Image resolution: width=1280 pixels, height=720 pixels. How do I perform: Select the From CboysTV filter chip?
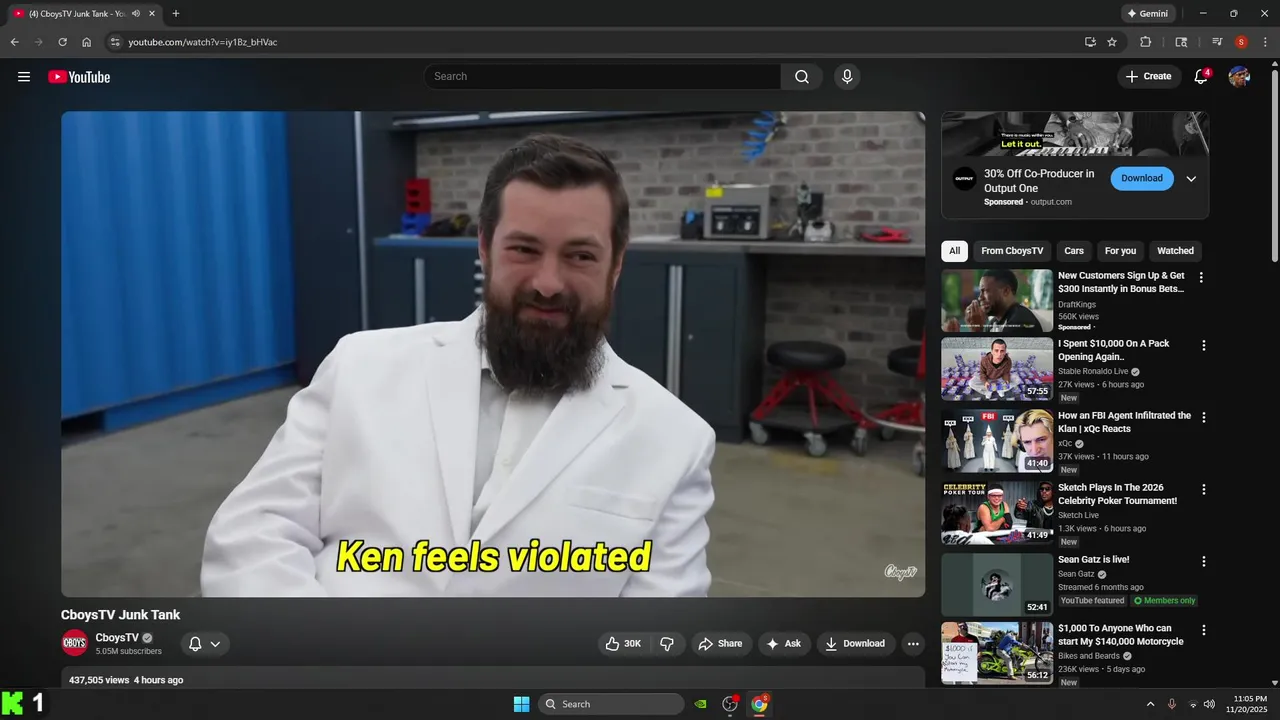1012,251
